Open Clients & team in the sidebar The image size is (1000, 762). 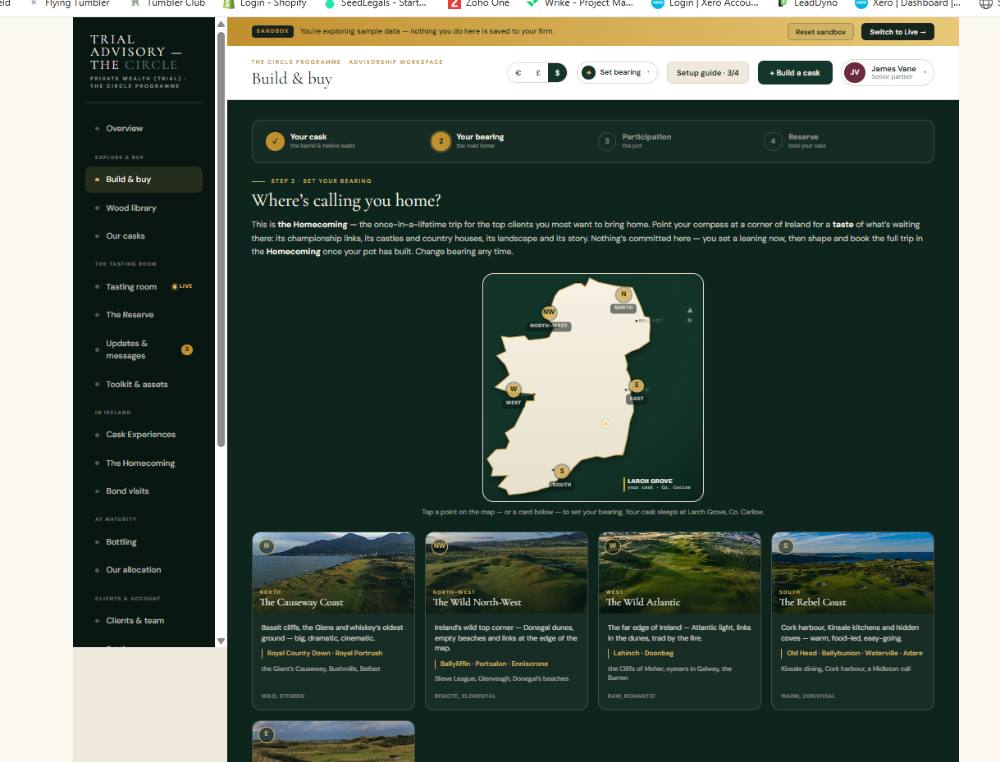[x=143, y=620]
